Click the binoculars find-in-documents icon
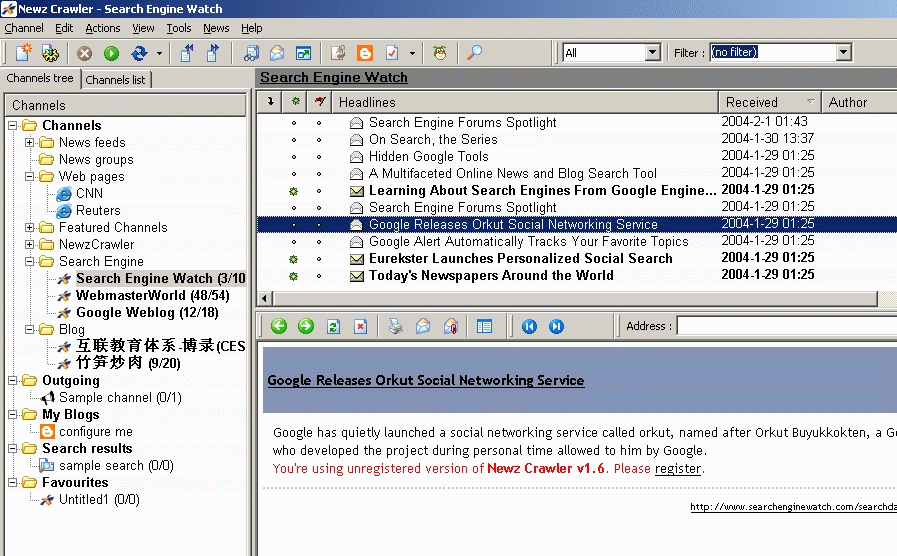Screen dimensions: 897x556 pyautogui.click(x=251, y=53)
